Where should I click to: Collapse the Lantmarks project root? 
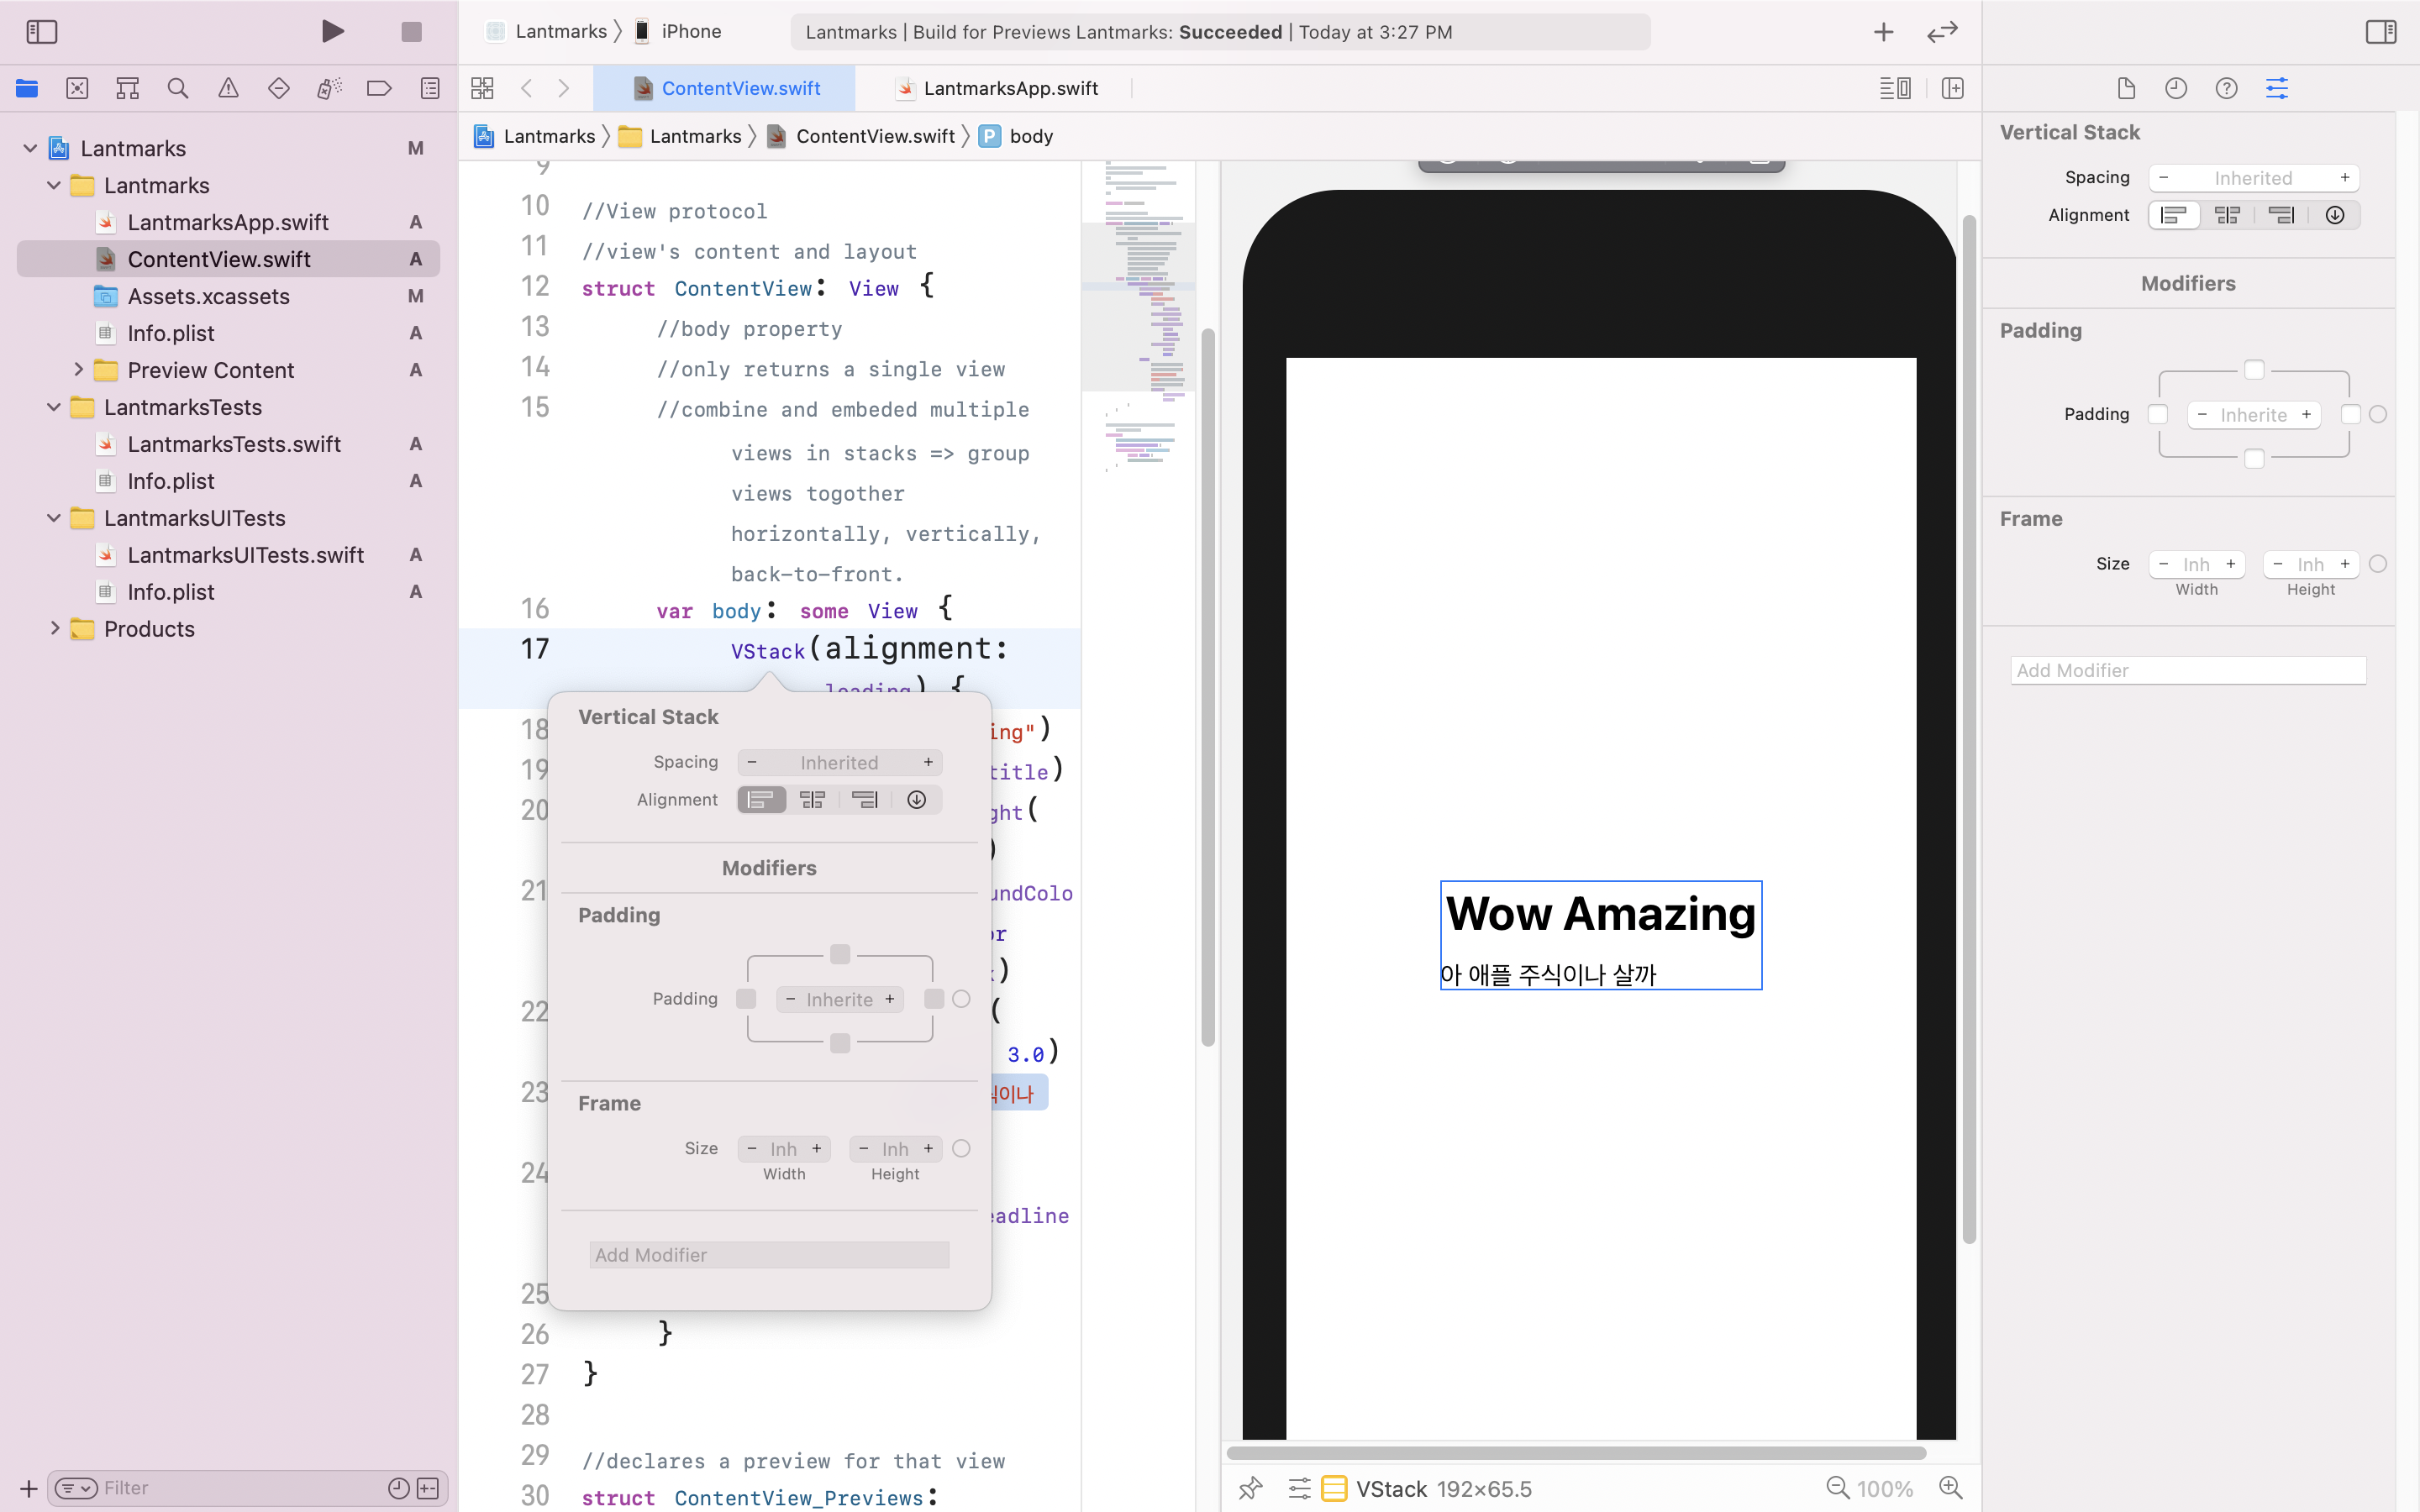coord(30,148)
